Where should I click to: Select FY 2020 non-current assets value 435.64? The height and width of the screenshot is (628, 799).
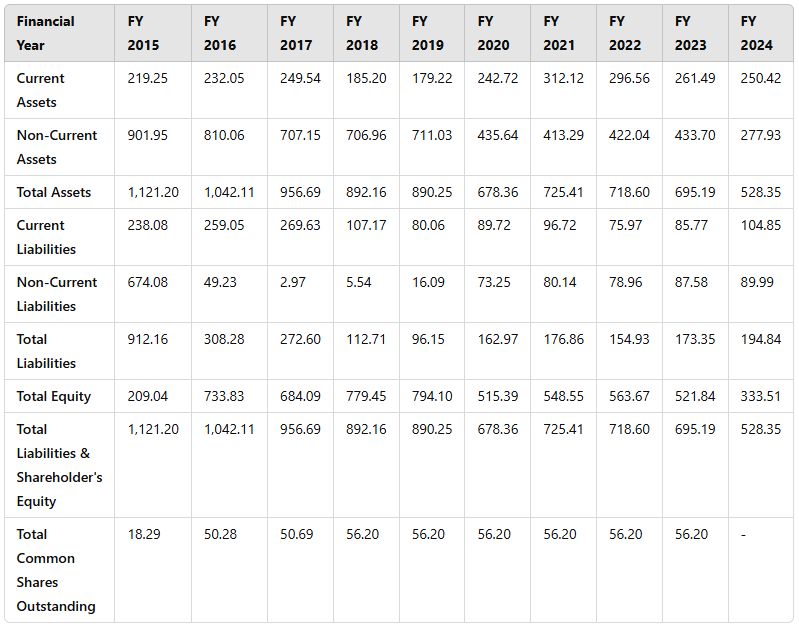coord(497,135)
